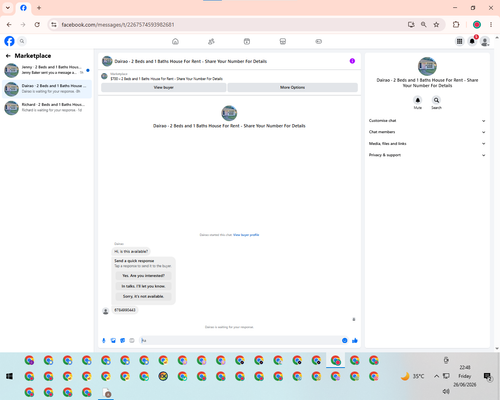This screenshot has height=400, width=500.
Task: Open the volume speaker tray icon
Action: [x=446, y=391]
